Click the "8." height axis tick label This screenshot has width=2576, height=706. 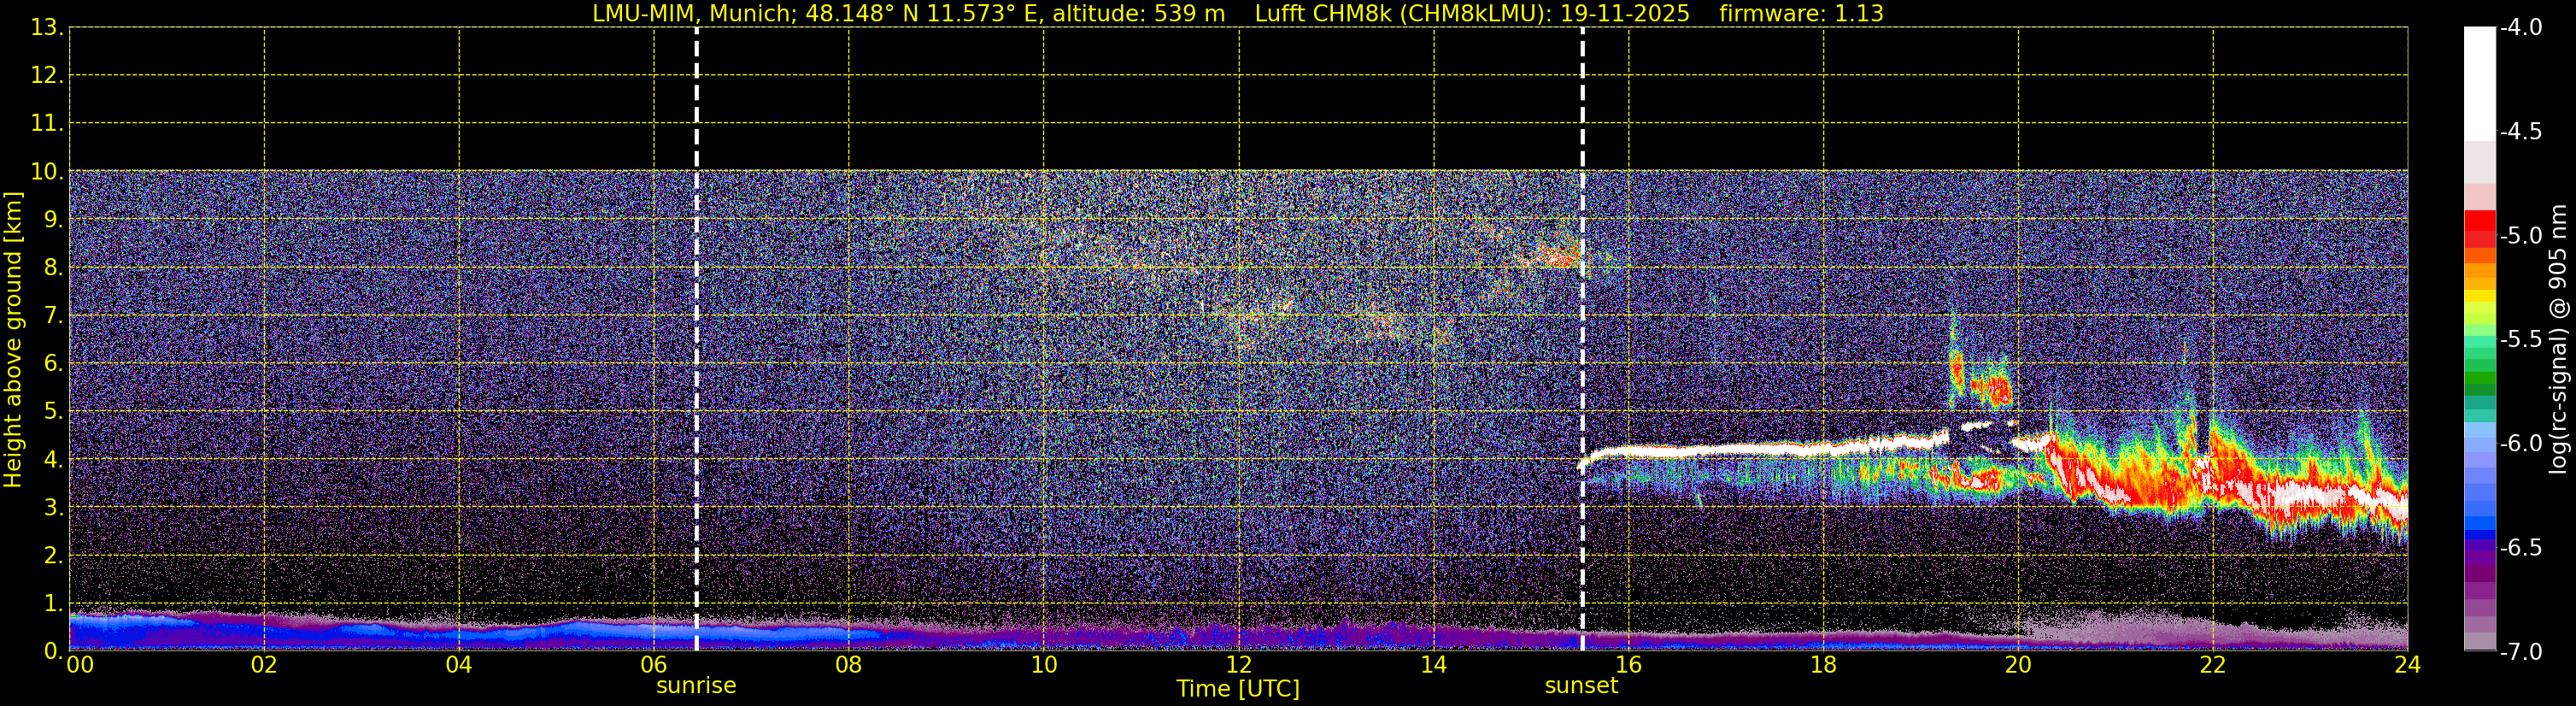[53, 268]
